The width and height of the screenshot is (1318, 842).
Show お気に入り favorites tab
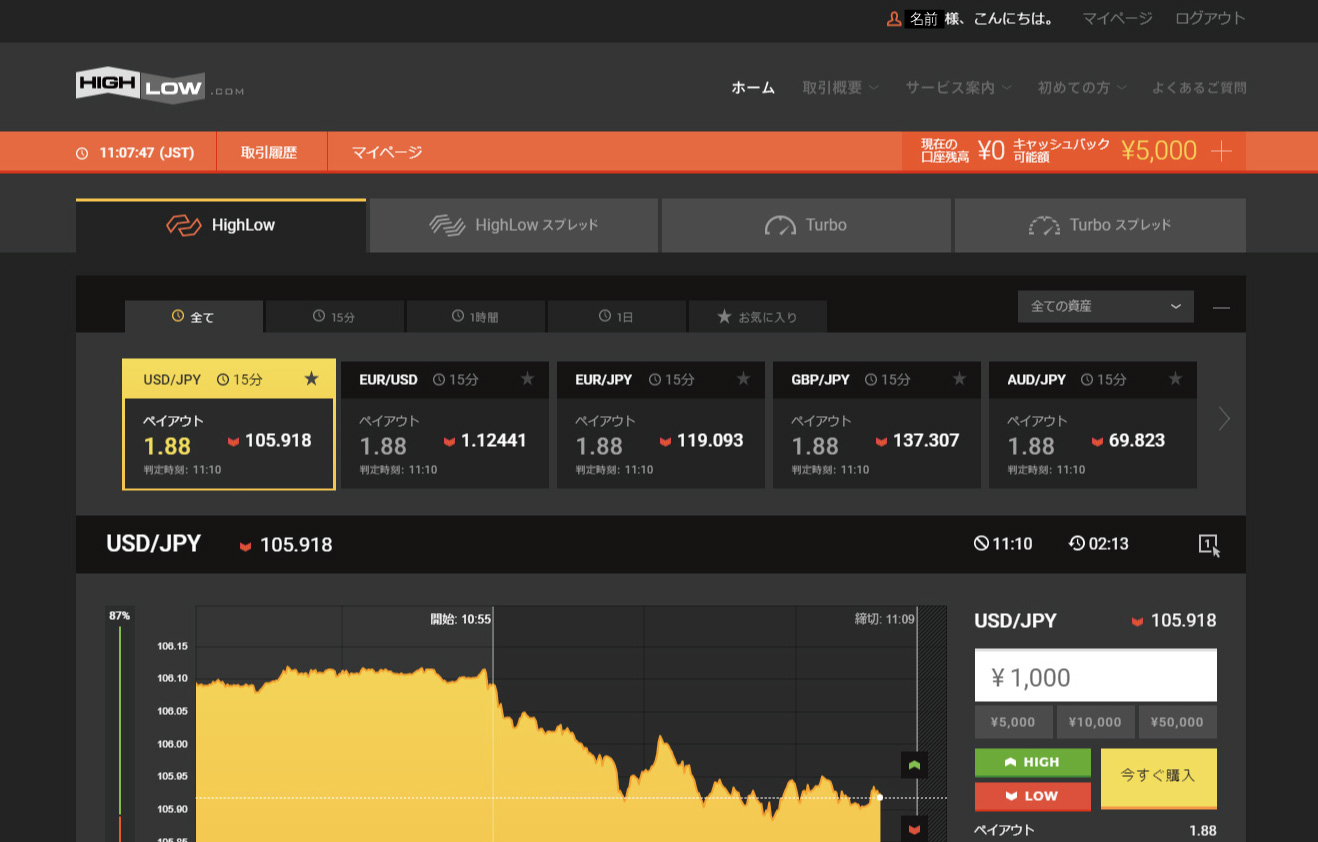[758, 317]
